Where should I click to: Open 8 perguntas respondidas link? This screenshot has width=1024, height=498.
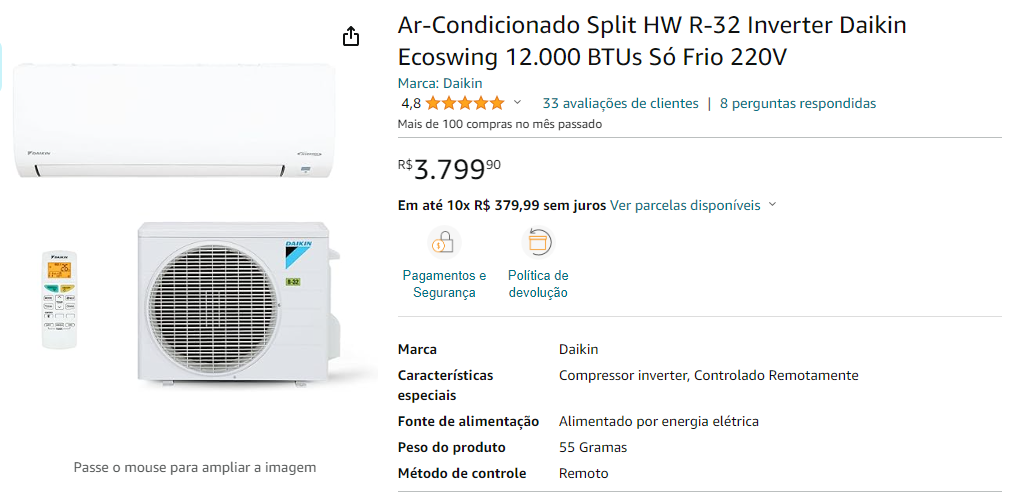798,103
